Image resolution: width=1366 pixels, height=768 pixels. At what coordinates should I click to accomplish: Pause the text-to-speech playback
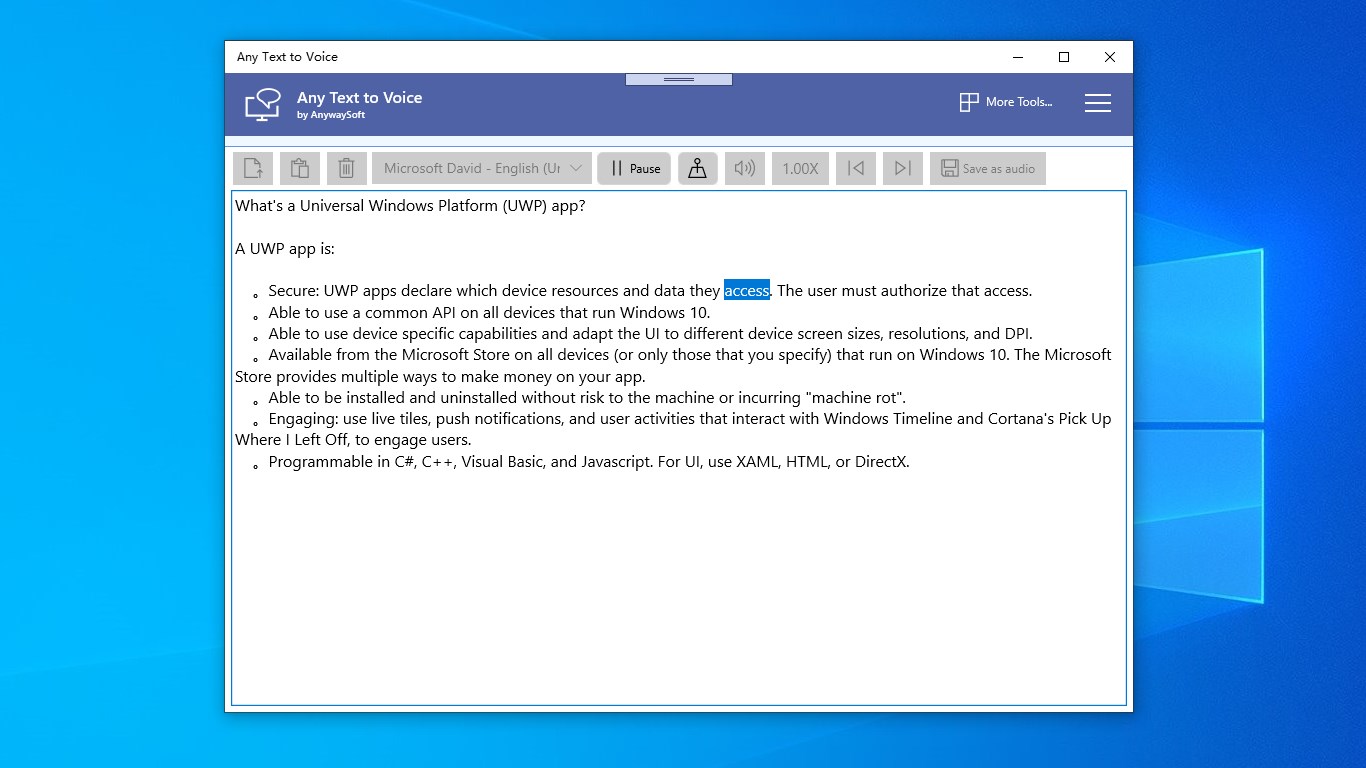click(634, 168)
